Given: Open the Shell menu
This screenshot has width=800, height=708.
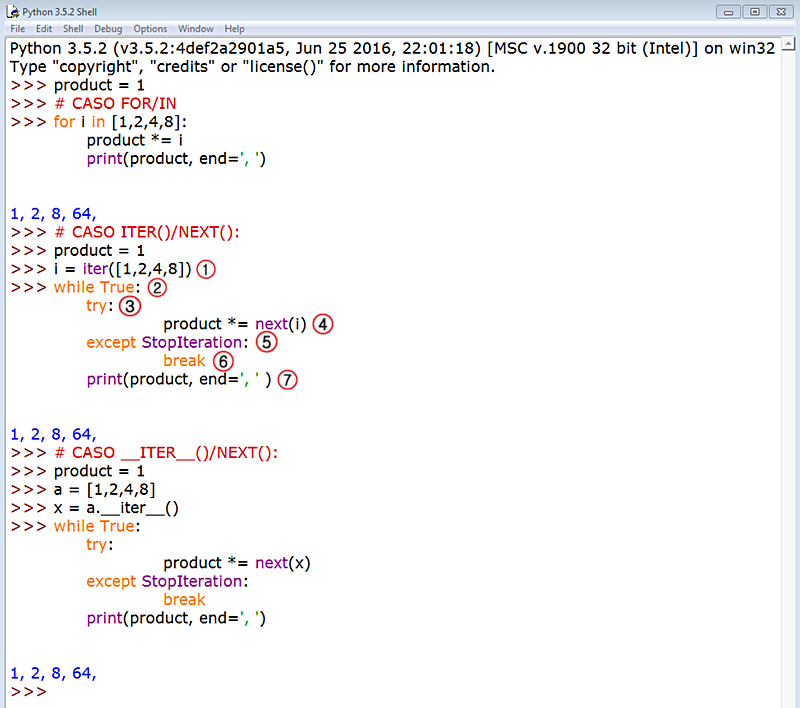Looking at the screenshot, I should tap(73, 29).
